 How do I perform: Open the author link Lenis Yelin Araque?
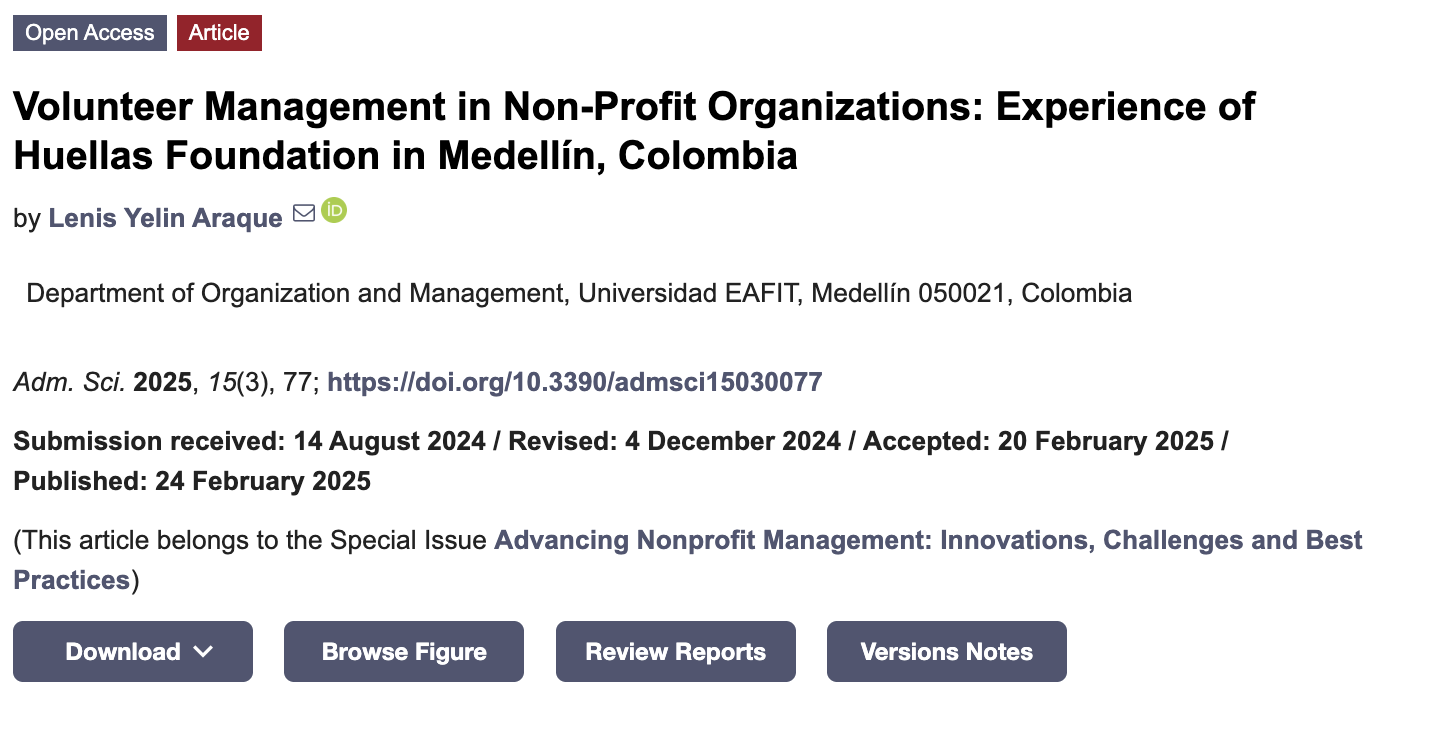165,218
